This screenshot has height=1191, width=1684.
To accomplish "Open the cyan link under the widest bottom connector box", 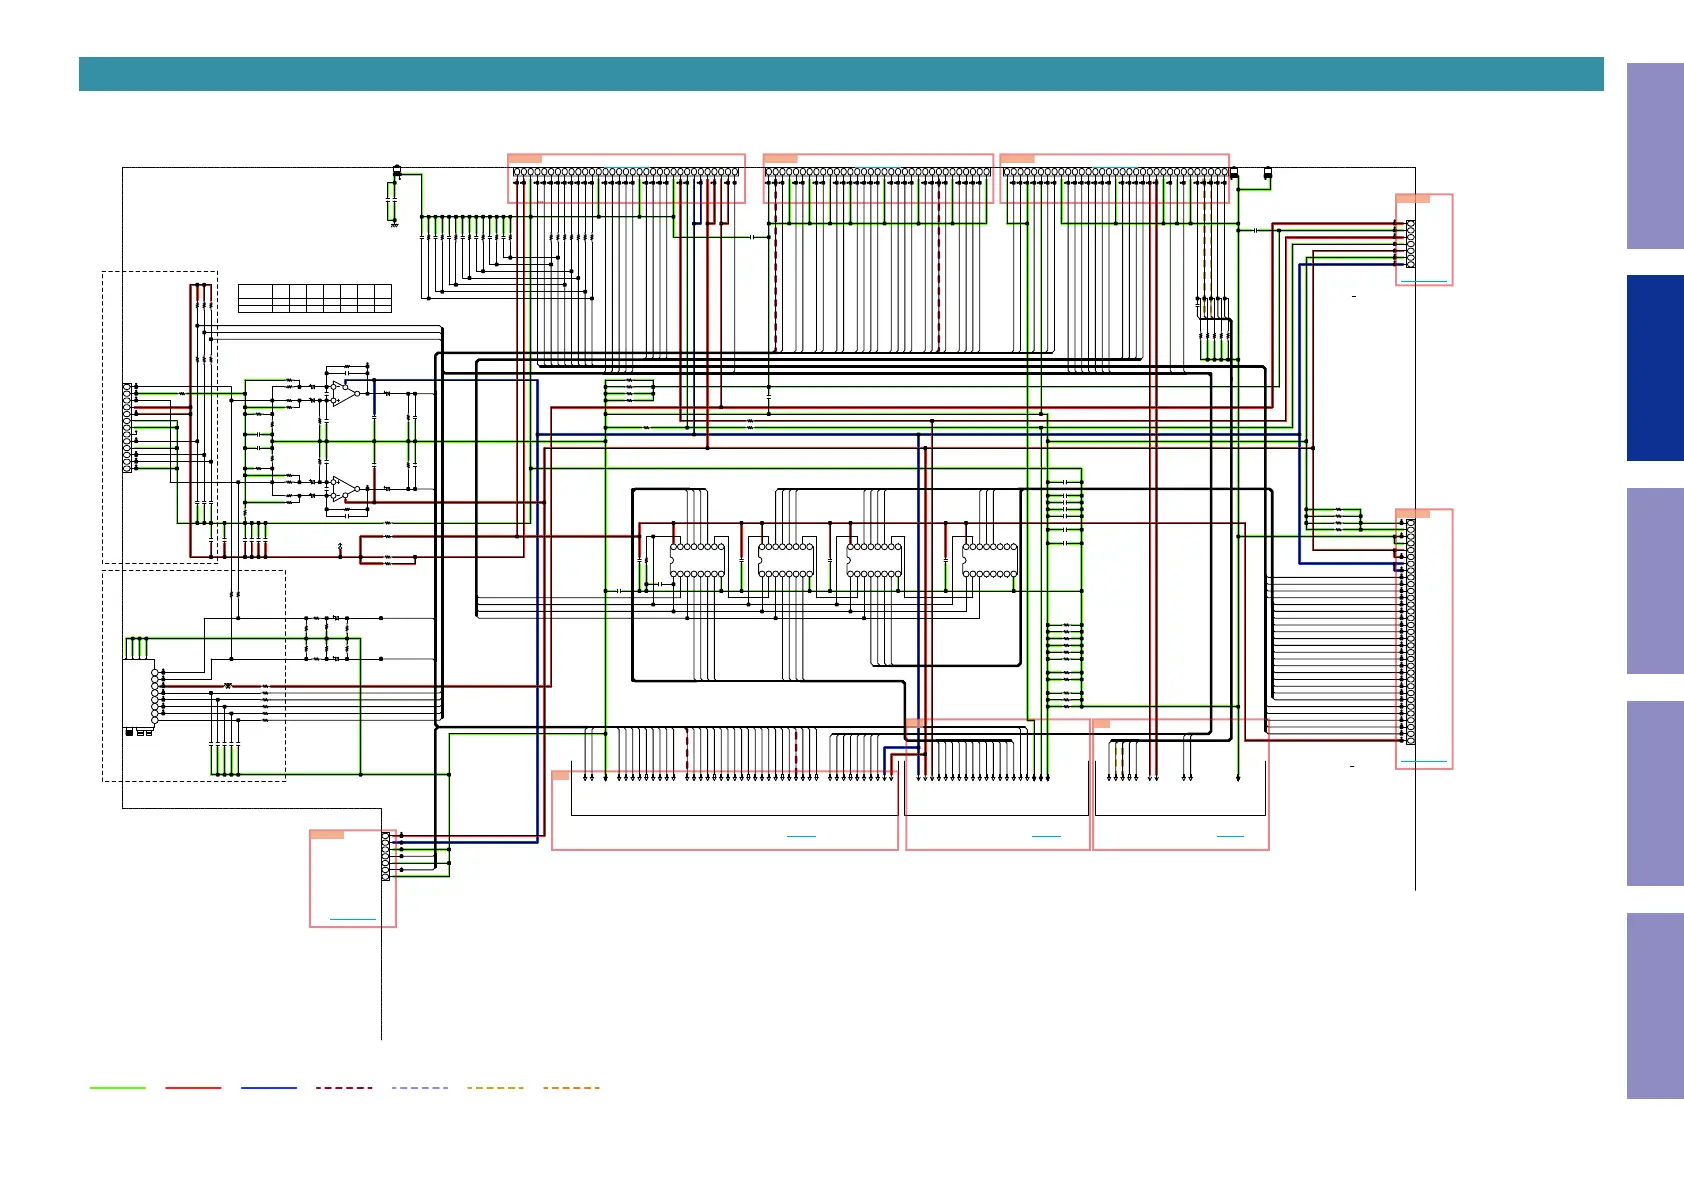I will tap(801, 836).
